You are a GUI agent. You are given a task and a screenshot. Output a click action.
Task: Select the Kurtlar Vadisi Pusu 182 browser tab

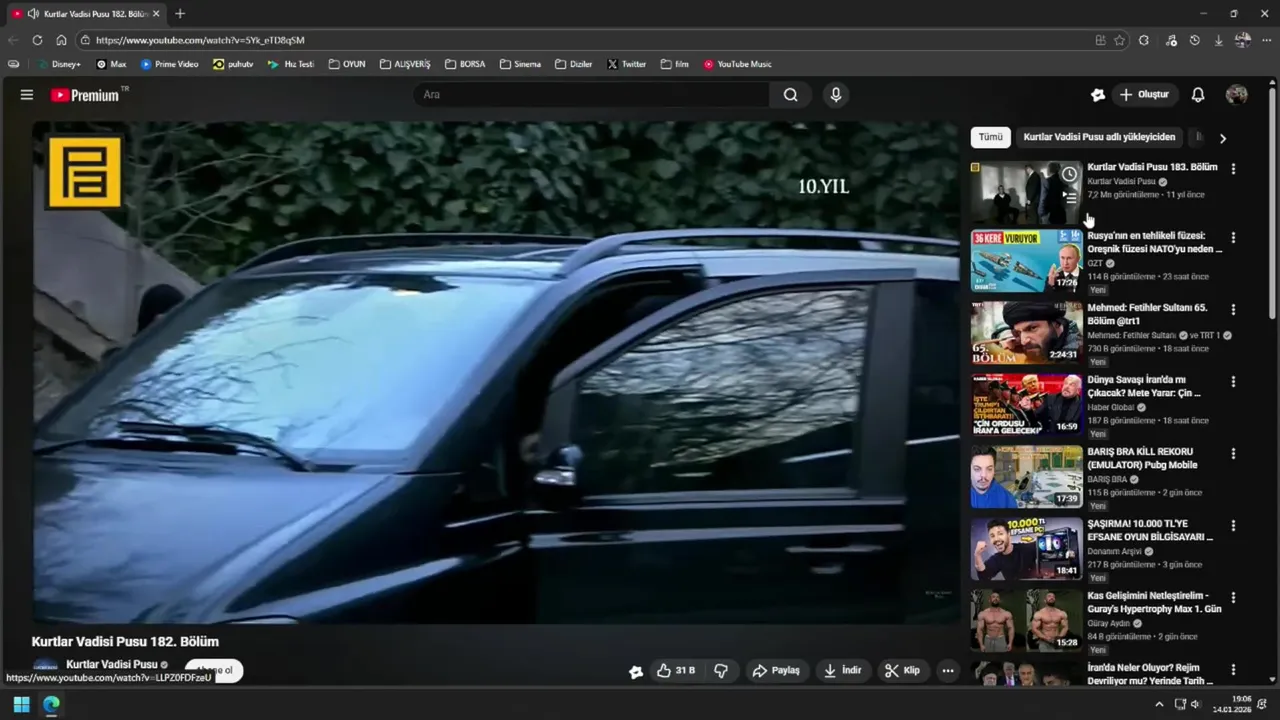pos(86,14)
